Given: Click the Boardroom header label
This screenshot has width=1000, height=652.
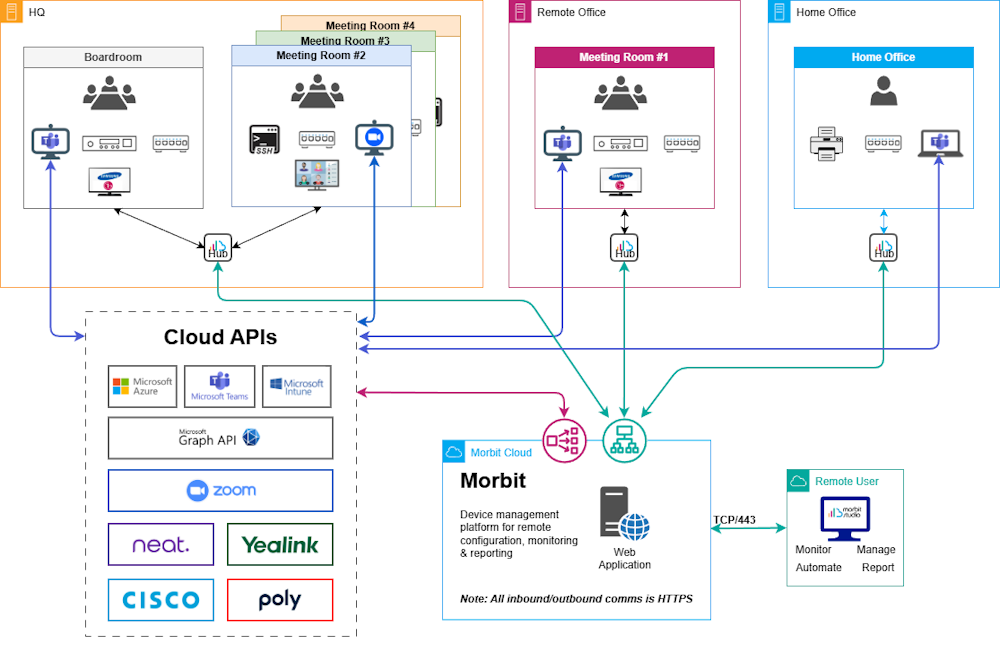Looking at the screenshot, I should [114, 57].
